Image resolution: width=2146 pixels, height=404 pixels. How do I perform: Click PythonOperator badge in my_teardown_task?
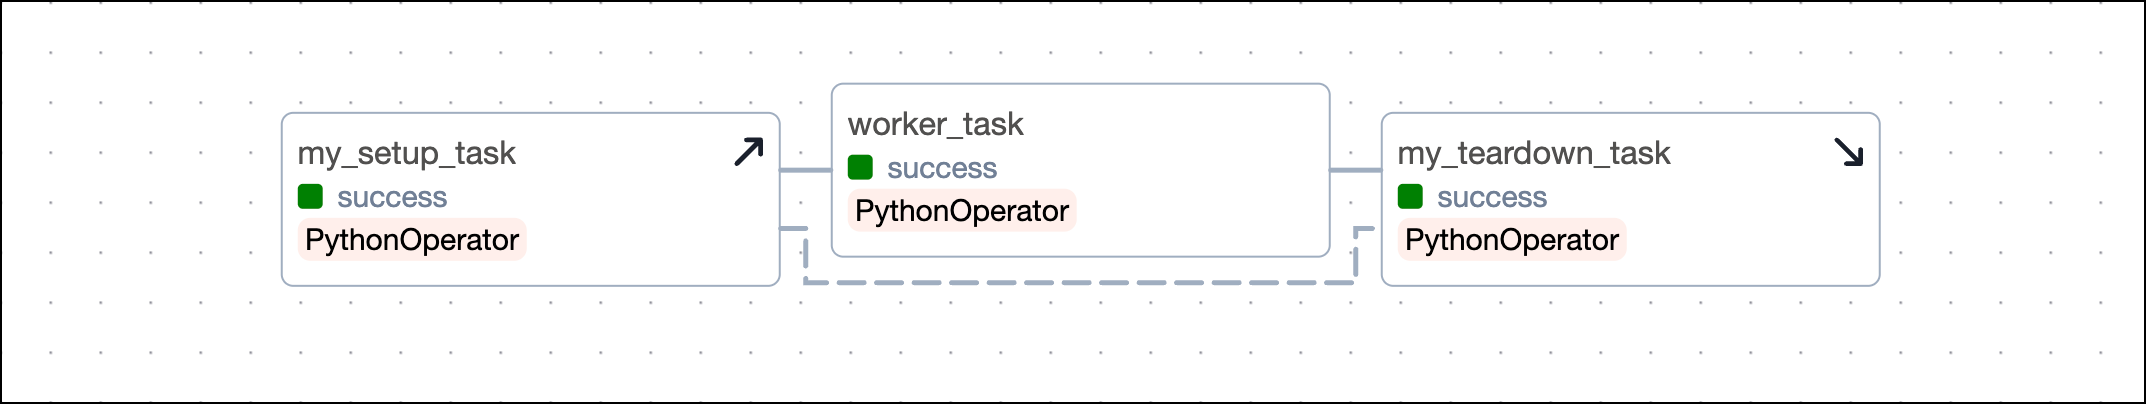[1511, 240]
